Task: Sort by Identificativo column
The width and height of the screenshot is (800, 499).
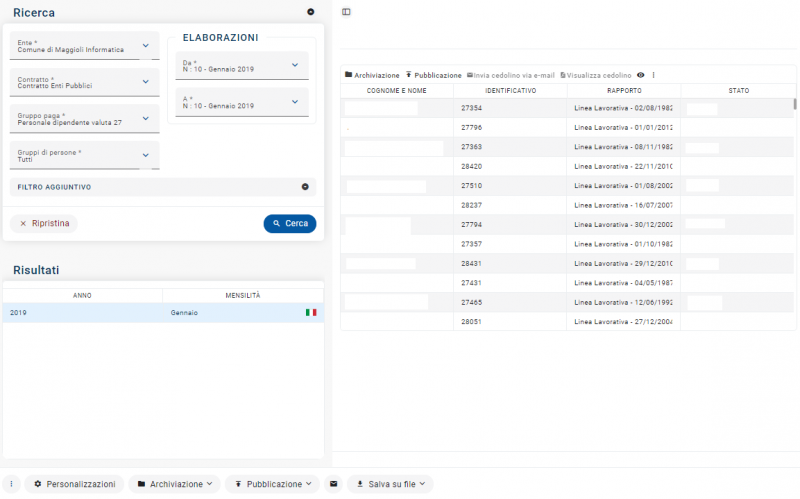Action: click(x=510, y=90)
